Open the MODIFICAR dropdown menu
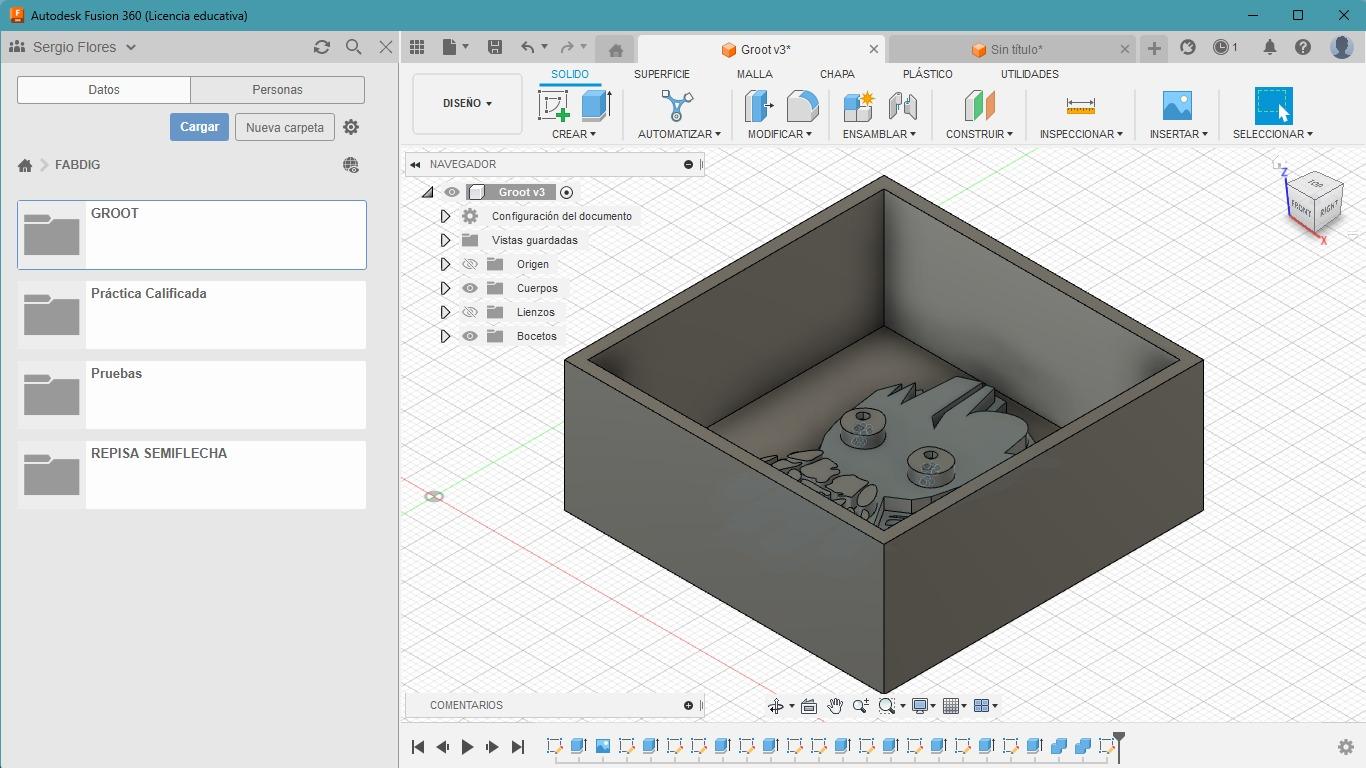 (x=780, y=134)
